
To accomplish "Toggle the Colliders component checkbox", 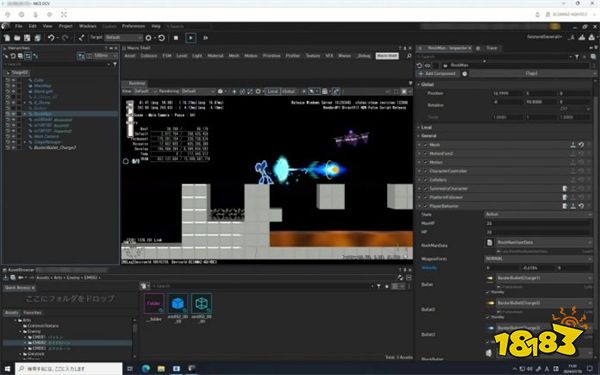I will click(426, 180).
